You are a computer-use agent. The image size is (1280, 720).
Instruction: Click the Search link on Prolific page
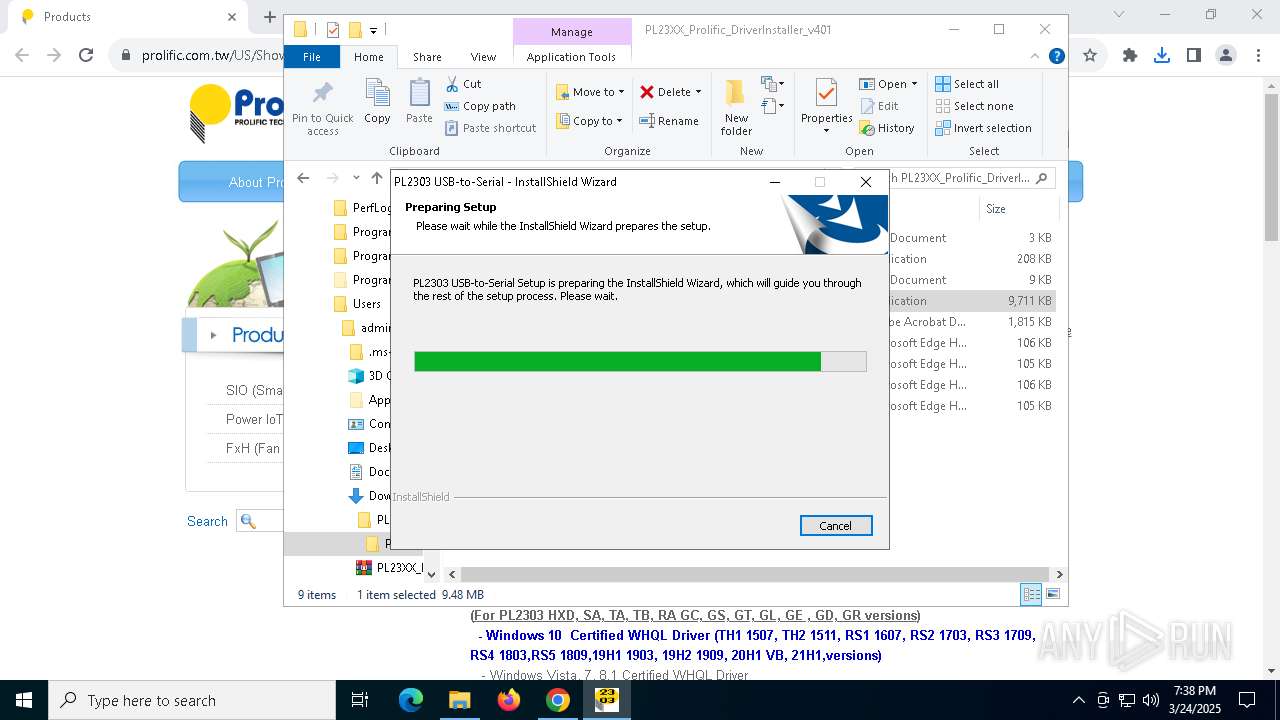[x=207, y=521]
